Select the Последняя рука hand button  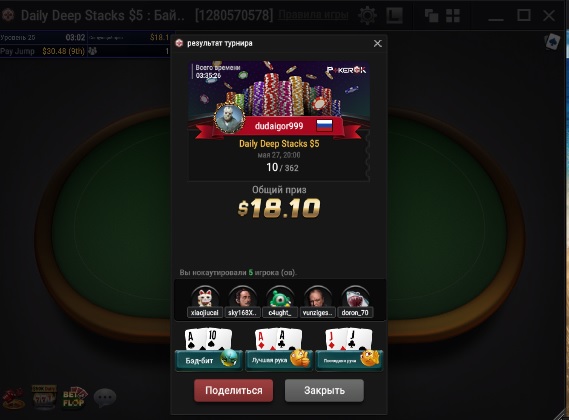349,360
